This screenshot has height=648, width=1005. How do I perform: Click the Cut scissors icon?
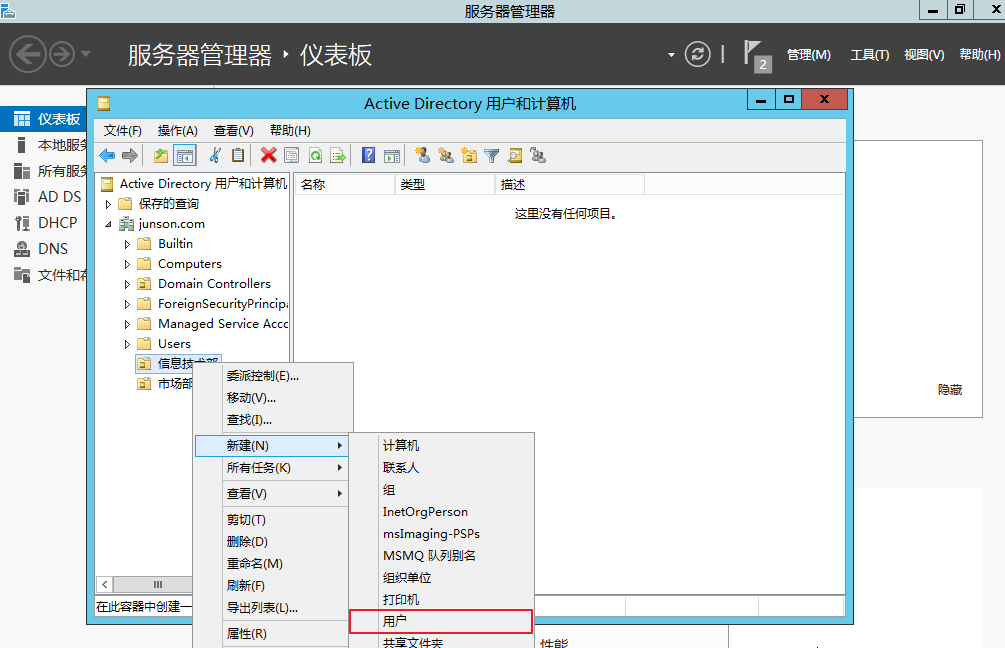click(215, 155)
